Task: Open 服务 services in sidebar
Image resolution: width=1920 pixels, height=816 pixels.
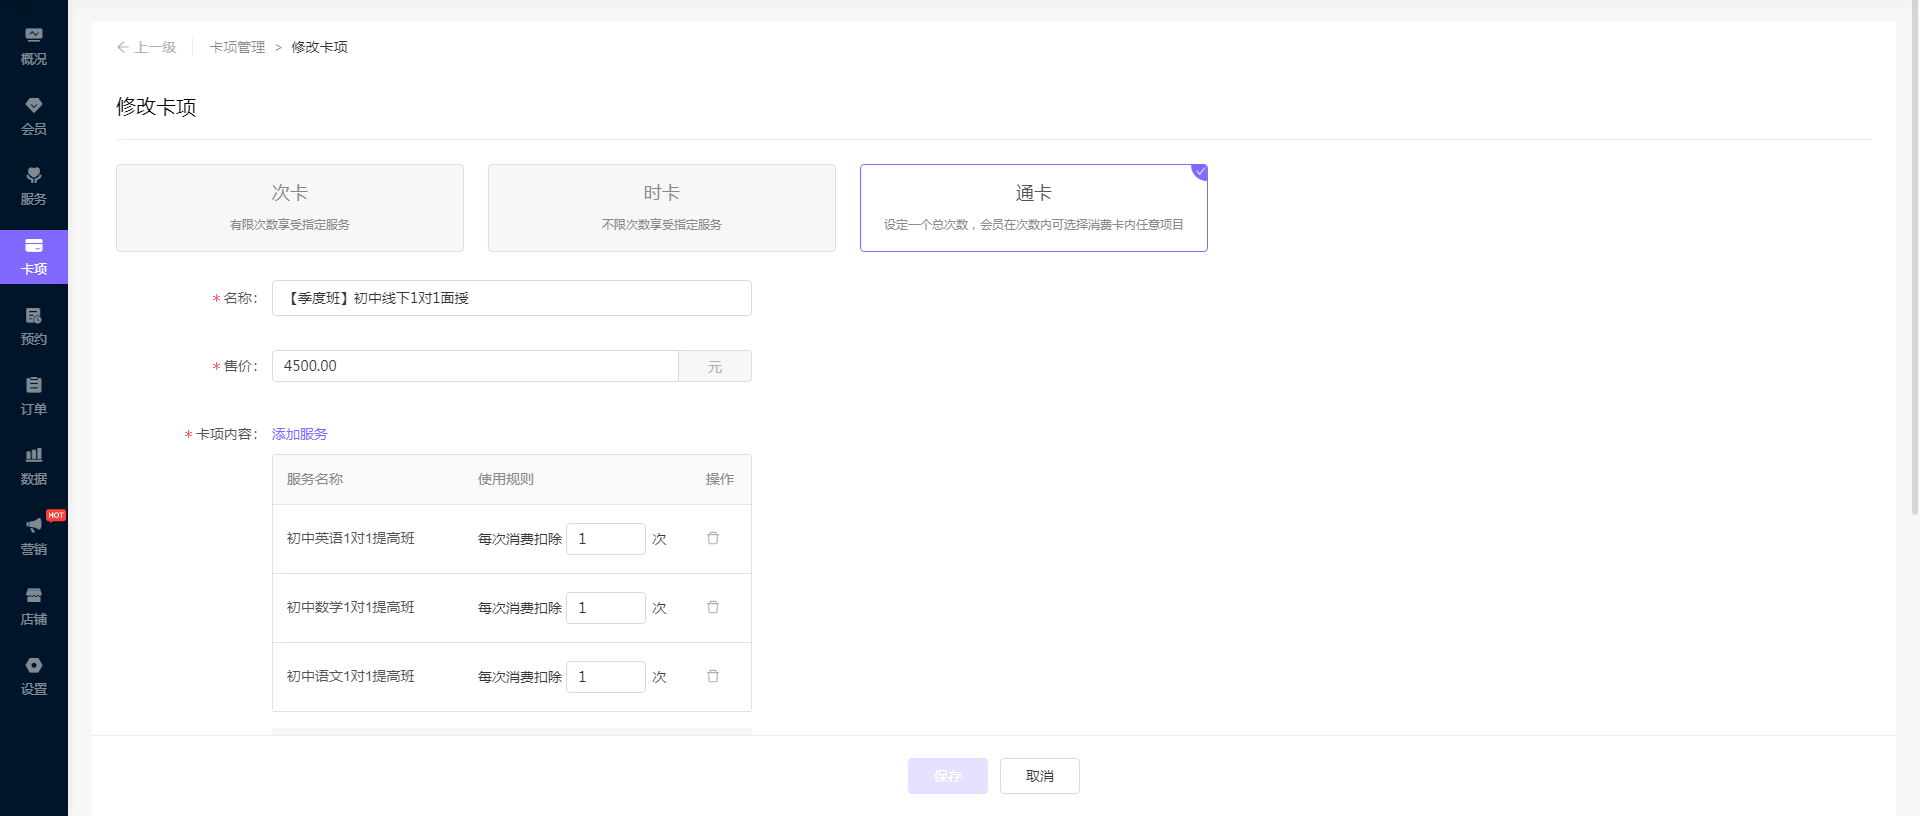Action: (x=34, y=187)
